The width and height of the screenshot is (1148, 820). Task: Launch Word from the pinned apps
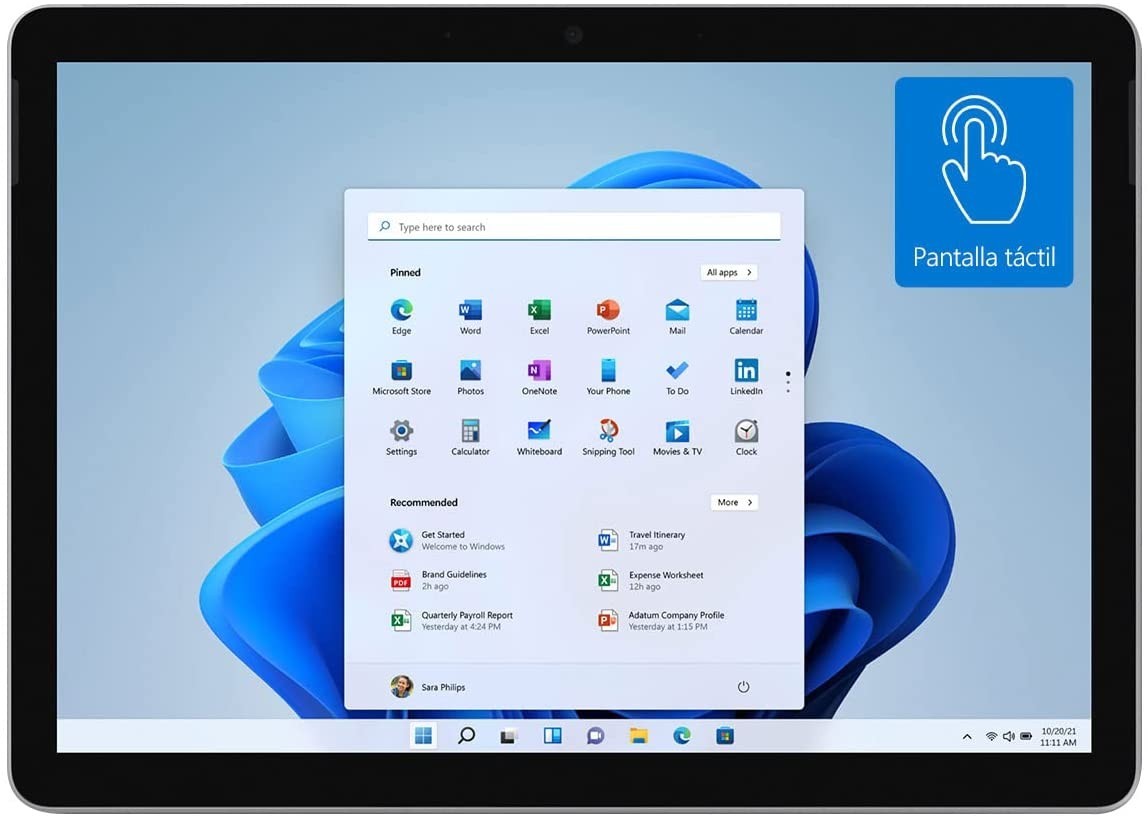click(x=470, y=316)
